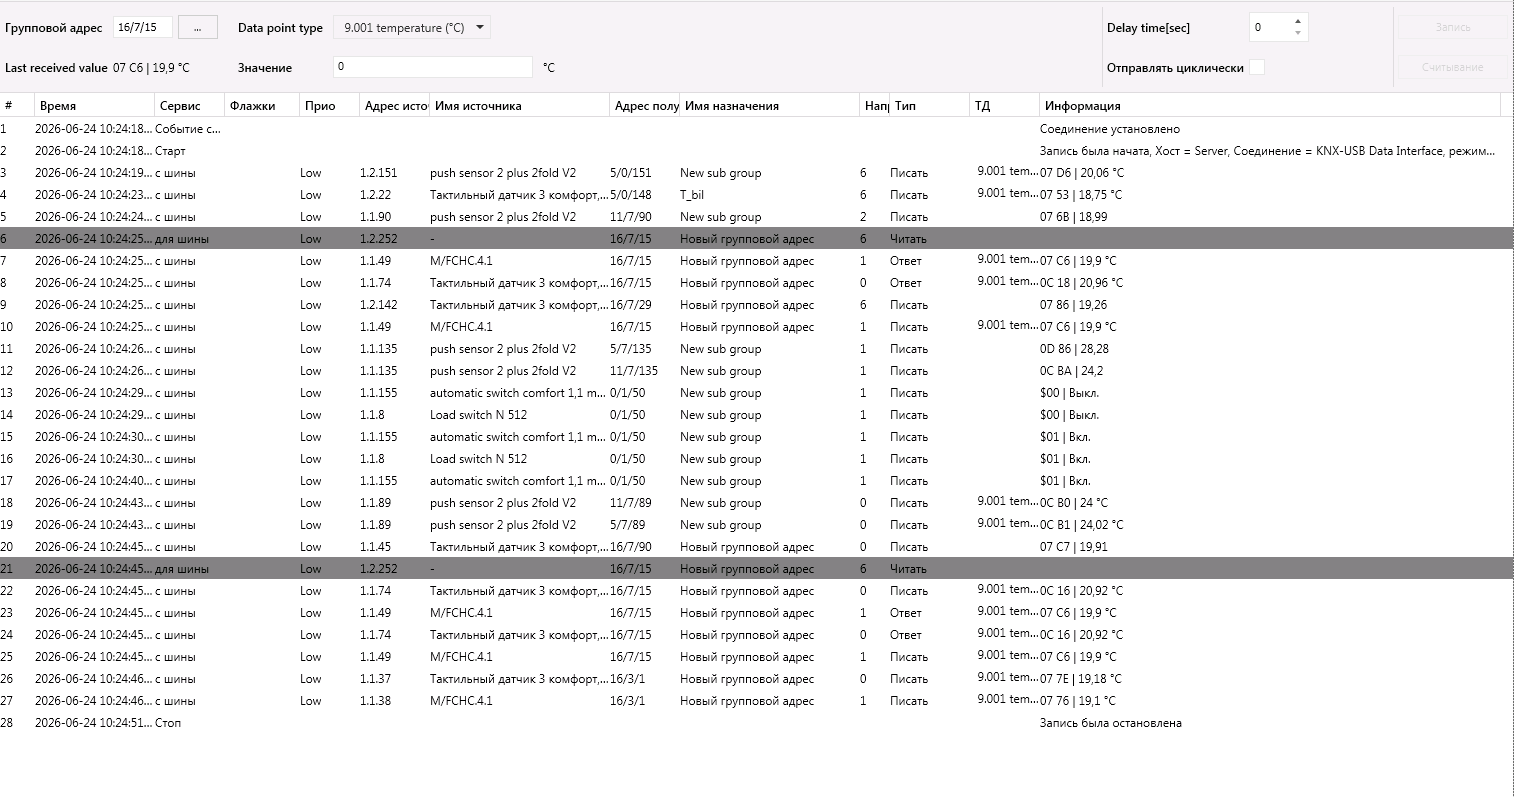Click the Флажки column header

click(262, 105)
